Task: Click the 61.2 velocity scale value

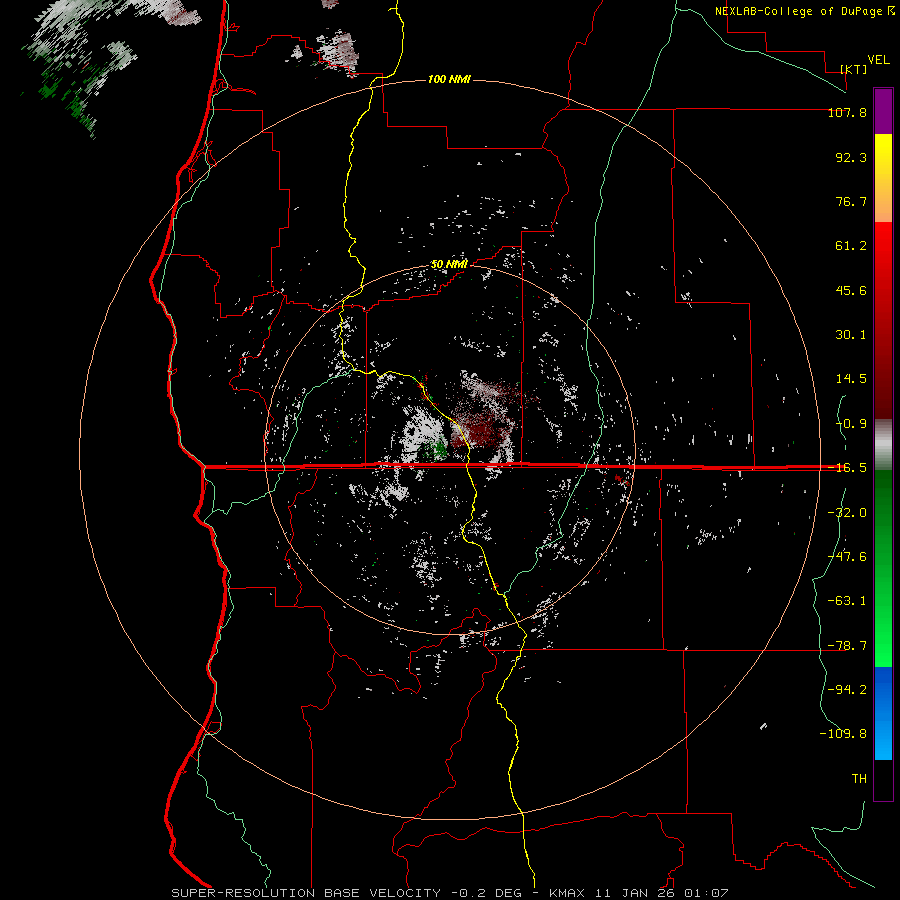Action: tap(851, 246)
